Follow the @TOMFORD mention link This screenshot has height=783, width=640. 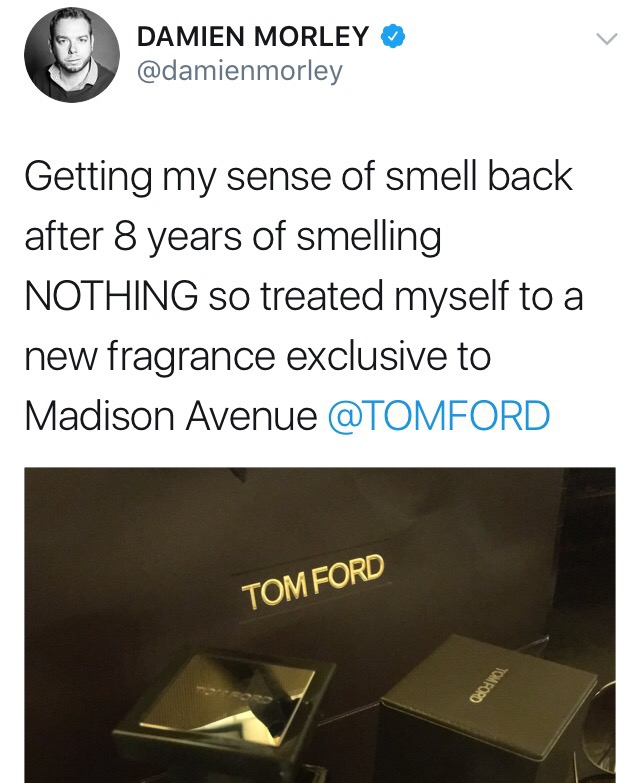pyautogui.click(x=439, y=415)
